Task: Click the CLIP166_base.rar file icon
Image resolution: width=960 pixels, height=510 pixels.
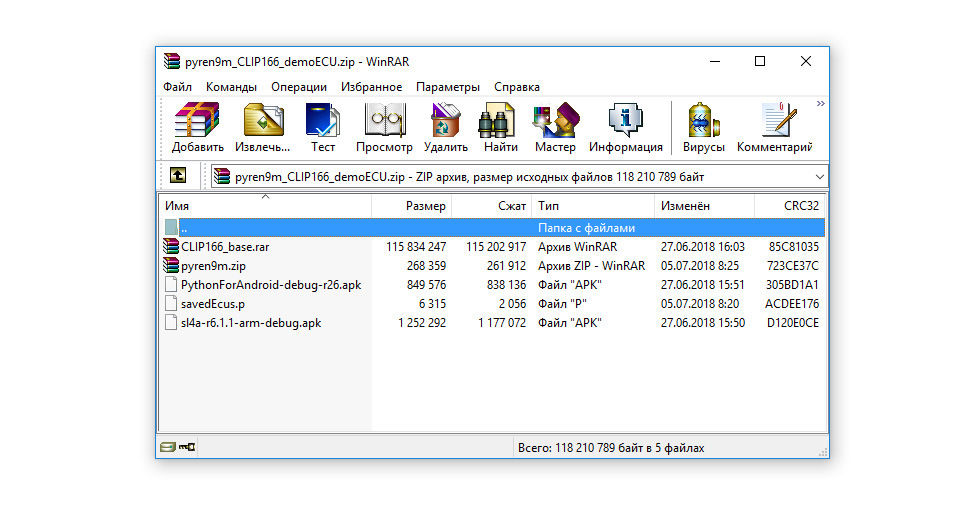Action: pos(171,247)
